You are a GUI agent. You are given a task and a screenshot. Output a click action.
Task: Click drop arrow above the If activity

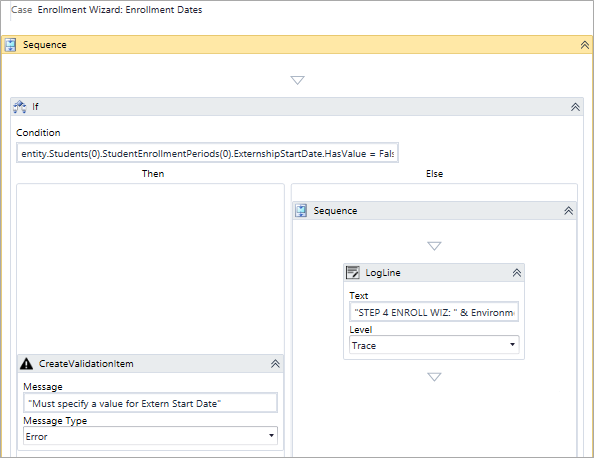click(297, 80)
